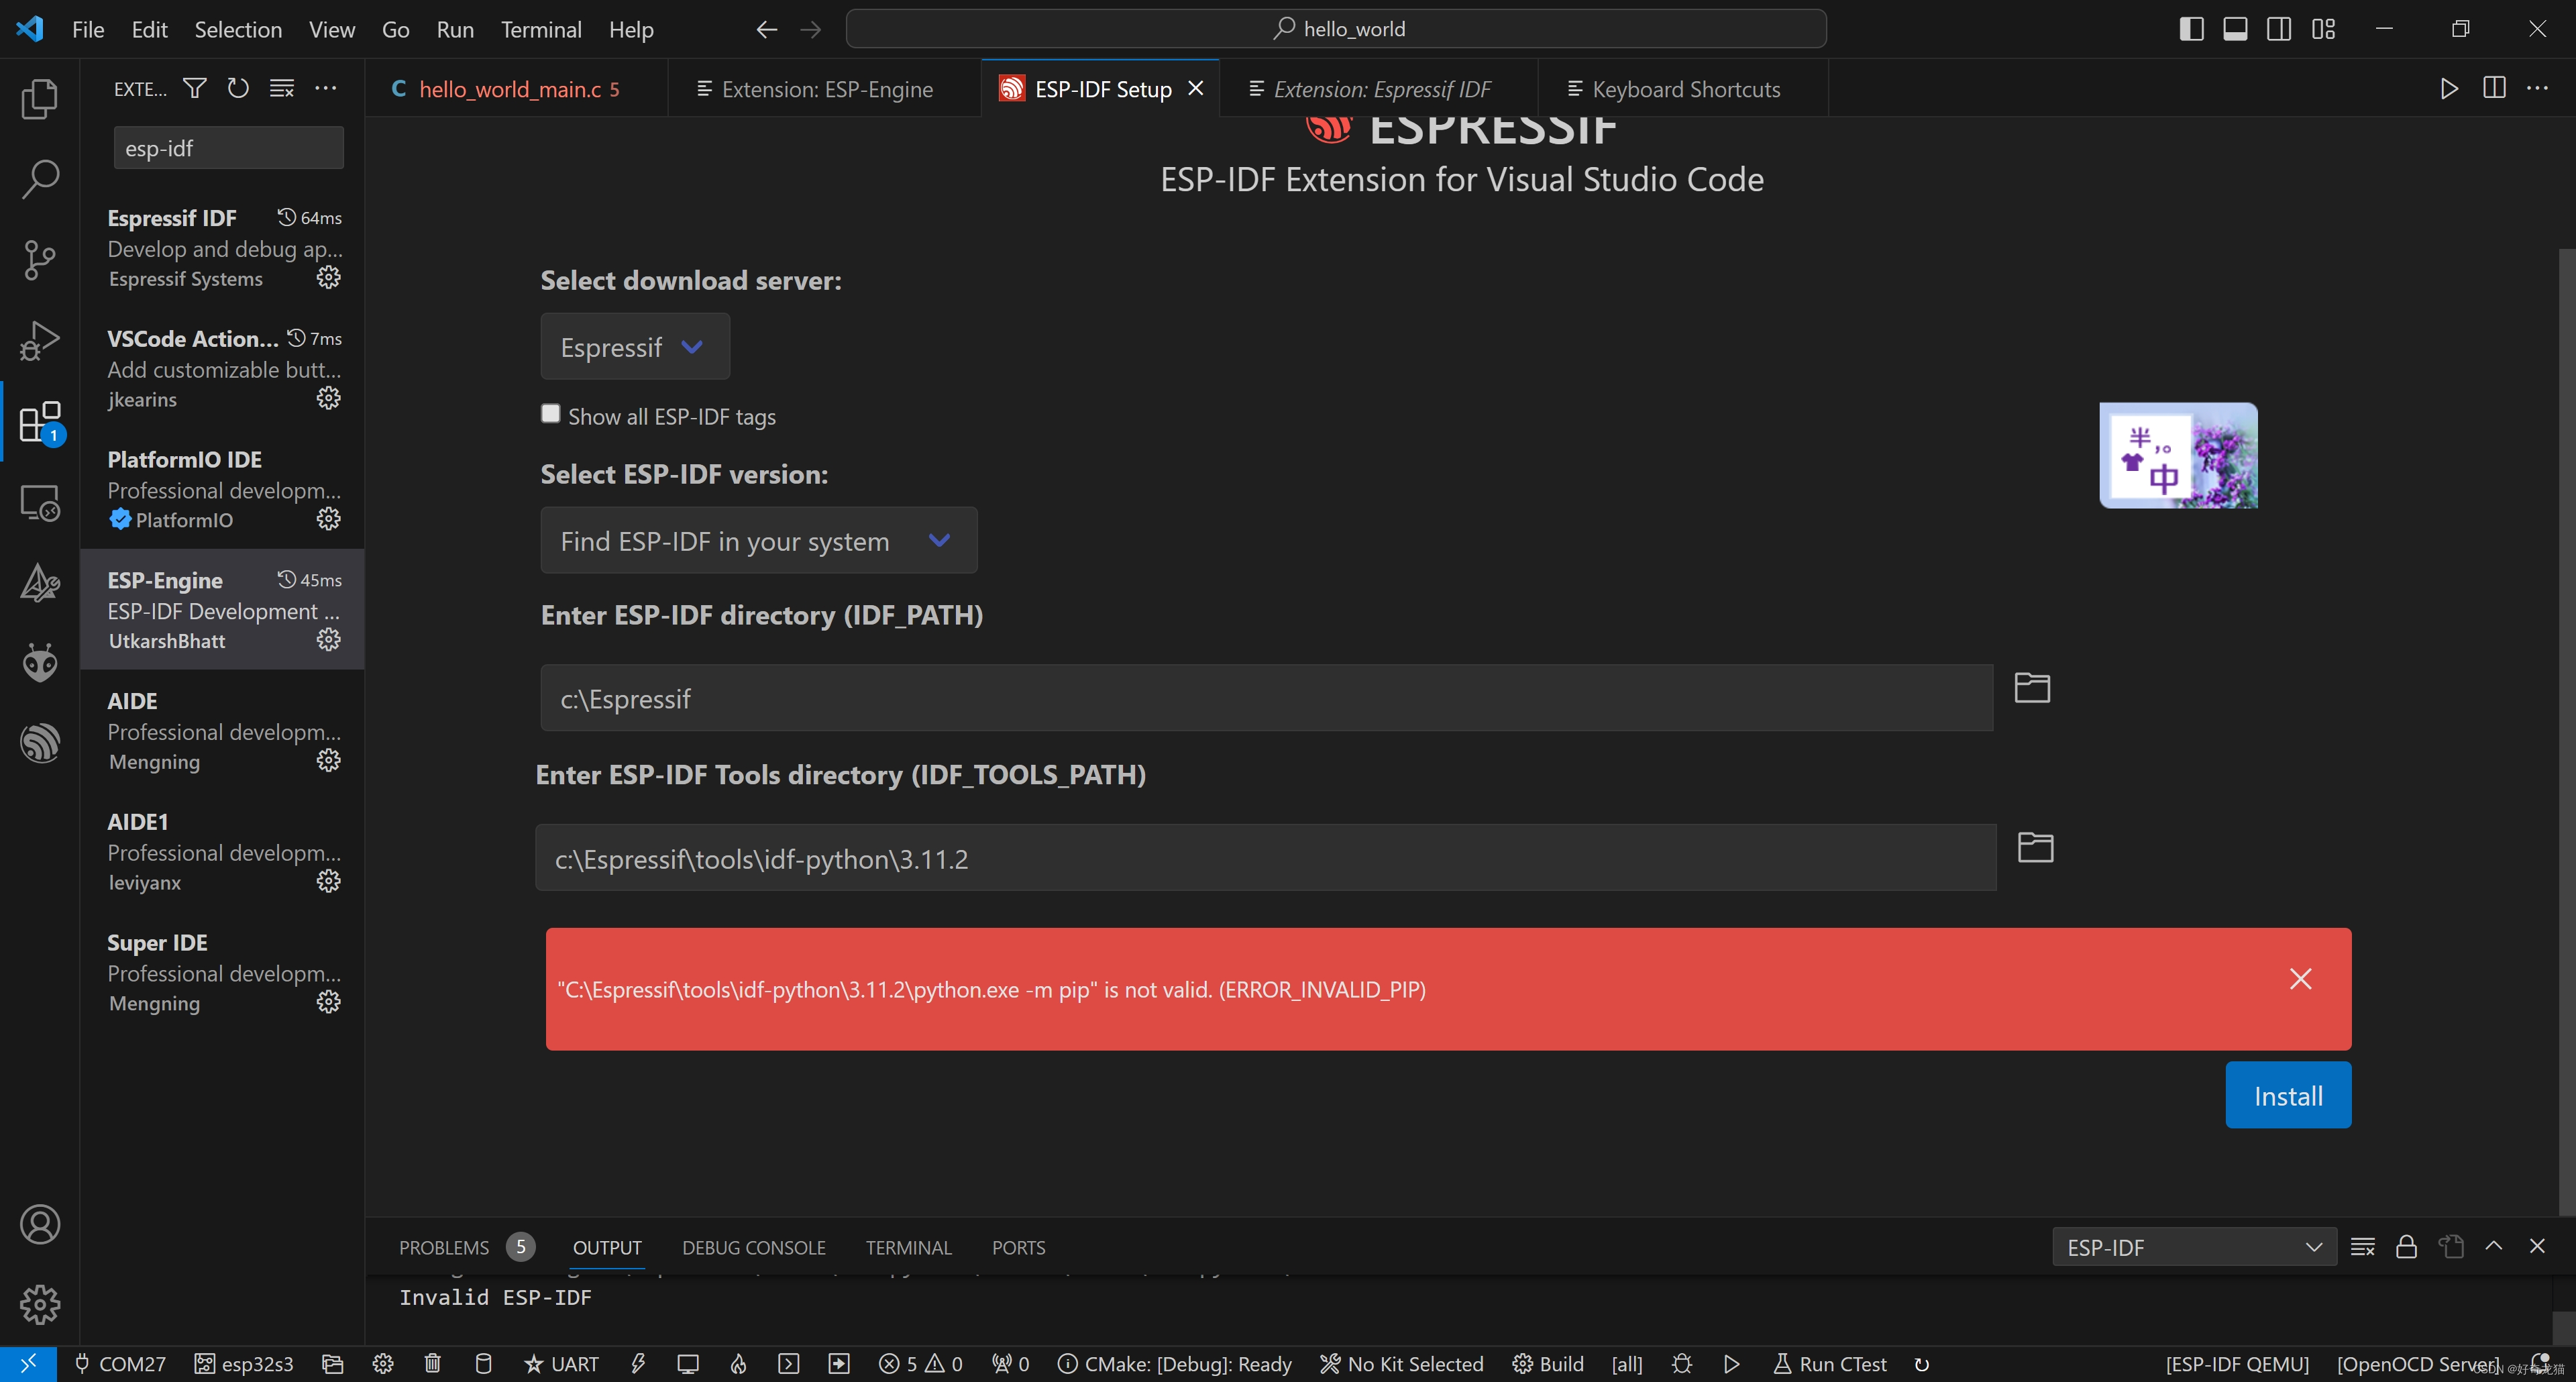Click Build in the status bar
Image resolution: width=2576 pixels, height=1382 pixels.
(1548, 1364)
